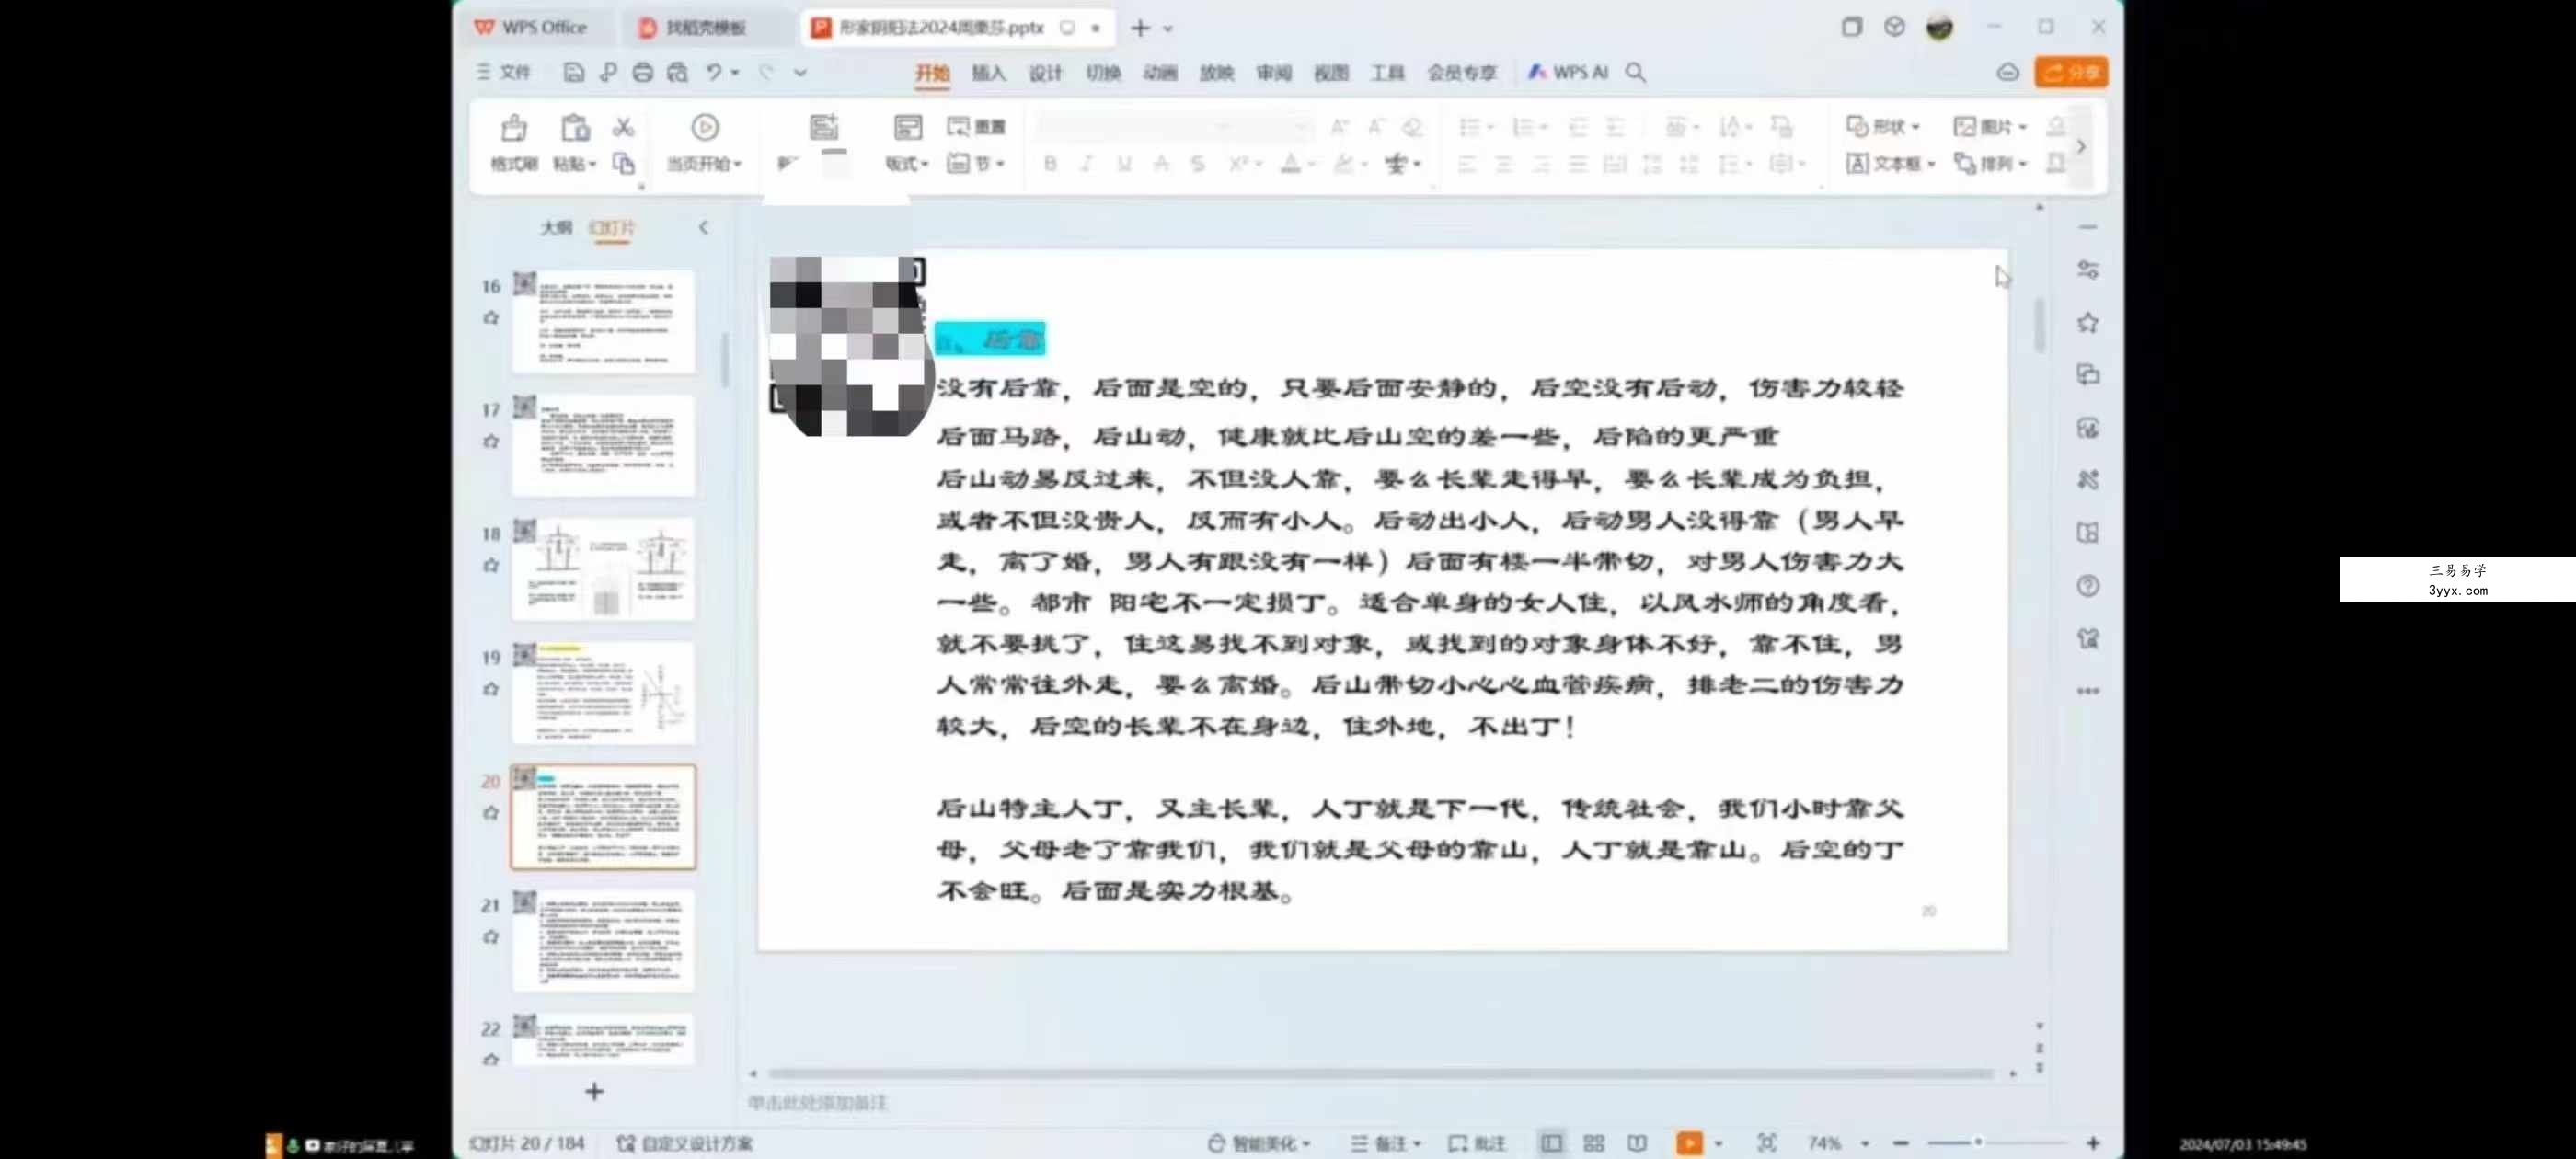2576x1159 pixels.
Task: Click the cloud sync icon near Share
Action: click(2007, 72)
